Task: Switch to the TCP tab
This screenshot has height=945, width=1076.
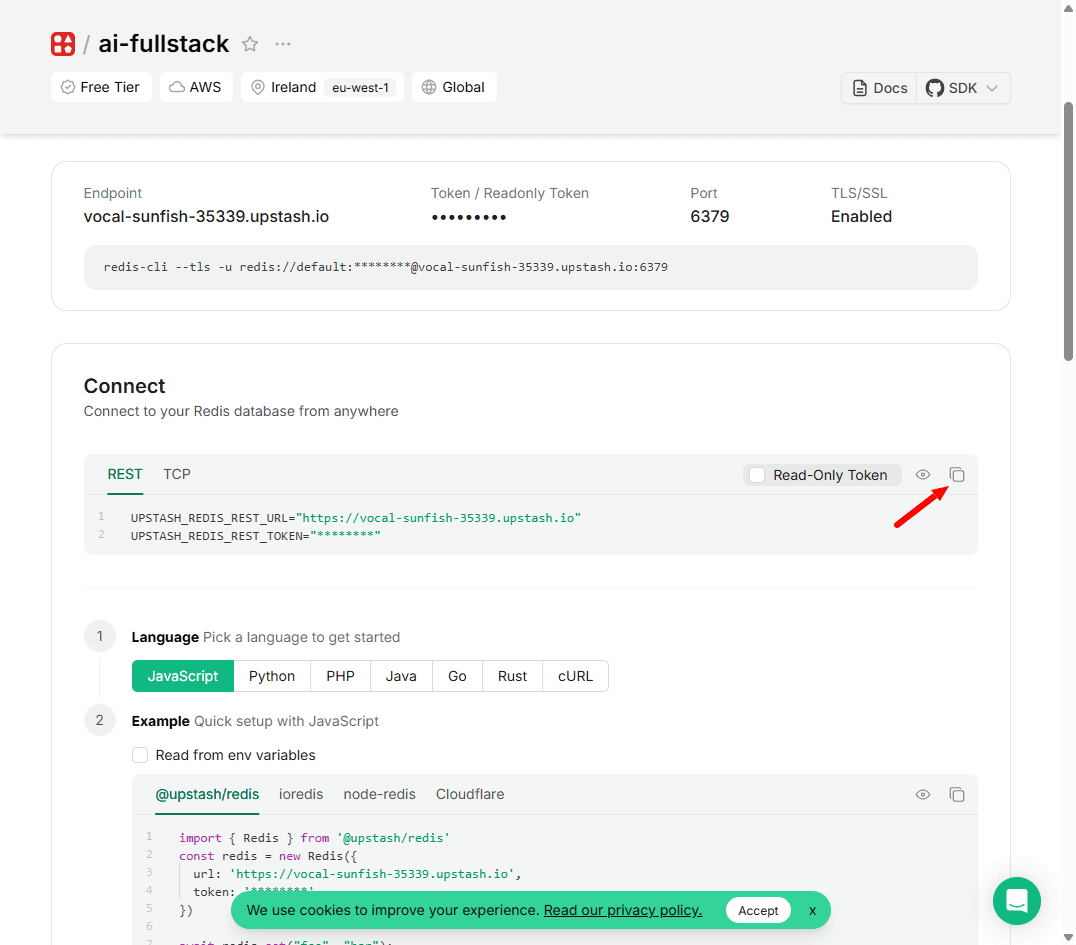Action: 177,474
